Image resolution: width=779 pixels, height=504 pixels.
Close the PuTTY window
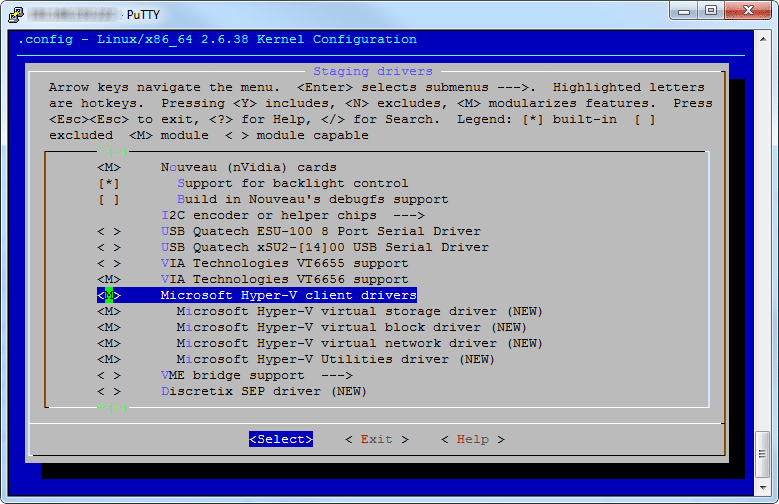[748, 11]
